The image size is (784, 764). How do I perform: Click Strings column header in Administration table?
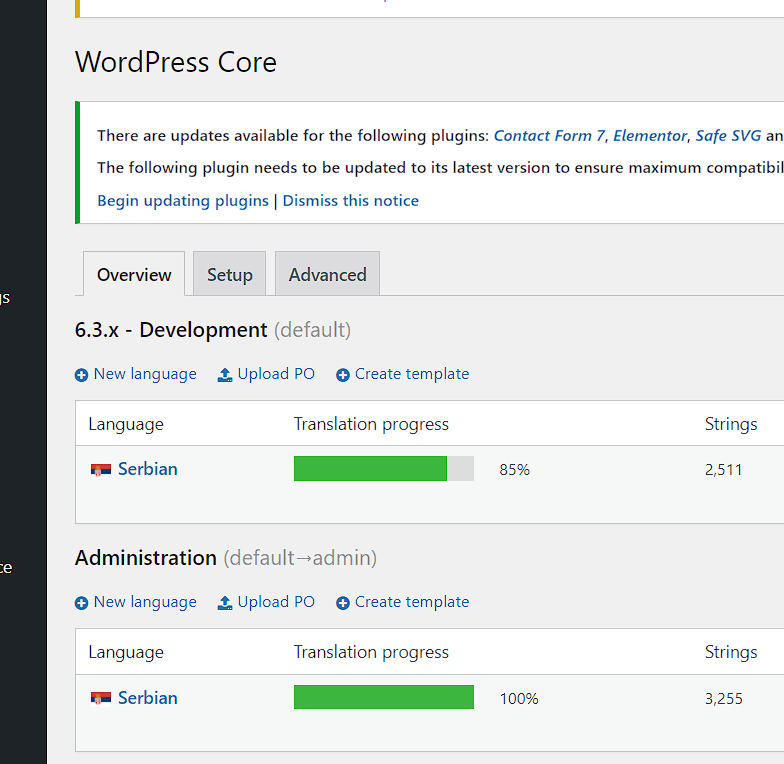[x=730, y=652]
